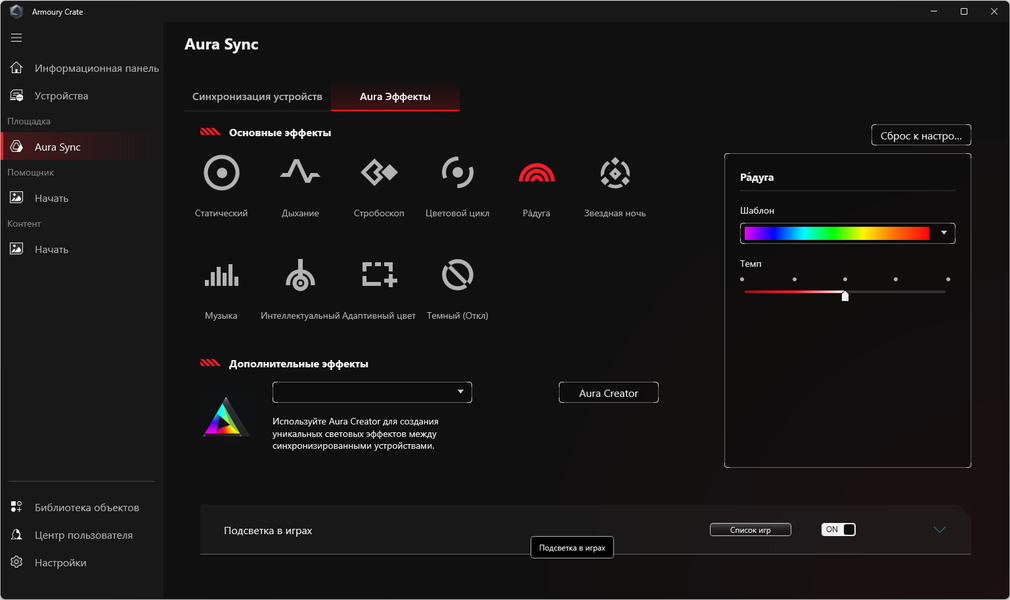Click the Aura Creator description text

(x=356, y=434)
